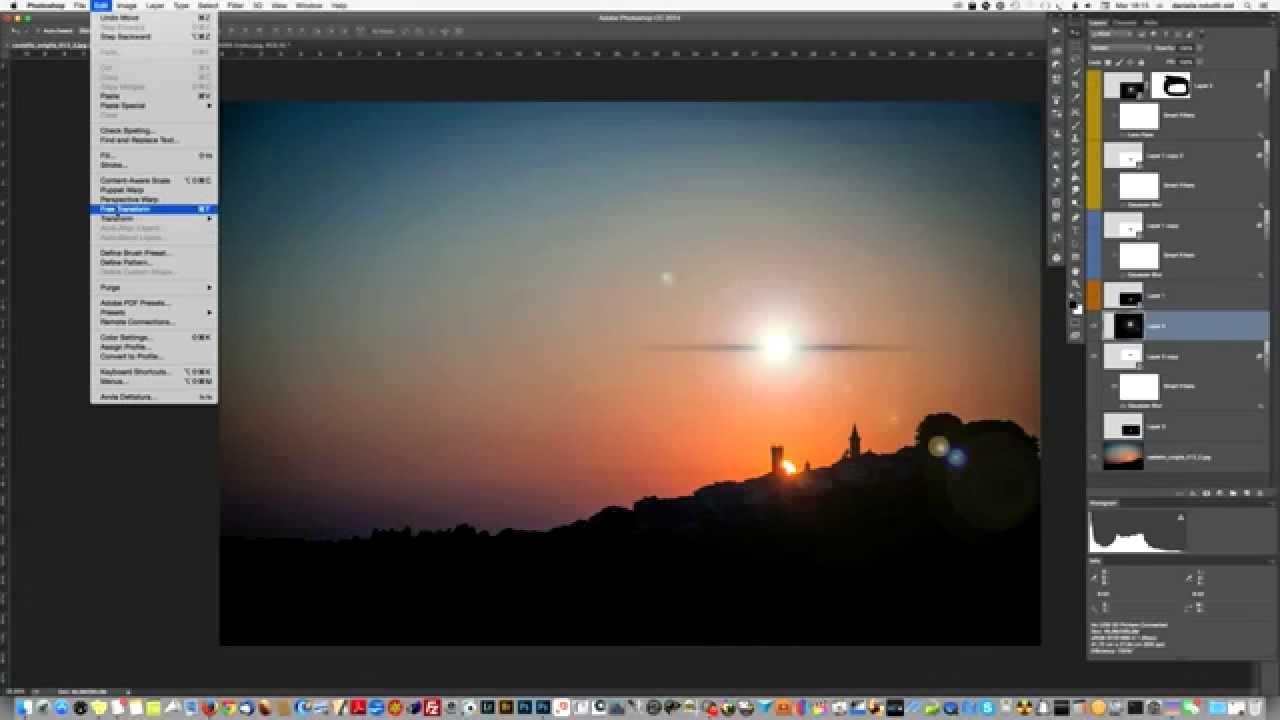Expand the Presets submenu
The width and height of the screenshot is (1280, 720).
(x=153, y=312)
